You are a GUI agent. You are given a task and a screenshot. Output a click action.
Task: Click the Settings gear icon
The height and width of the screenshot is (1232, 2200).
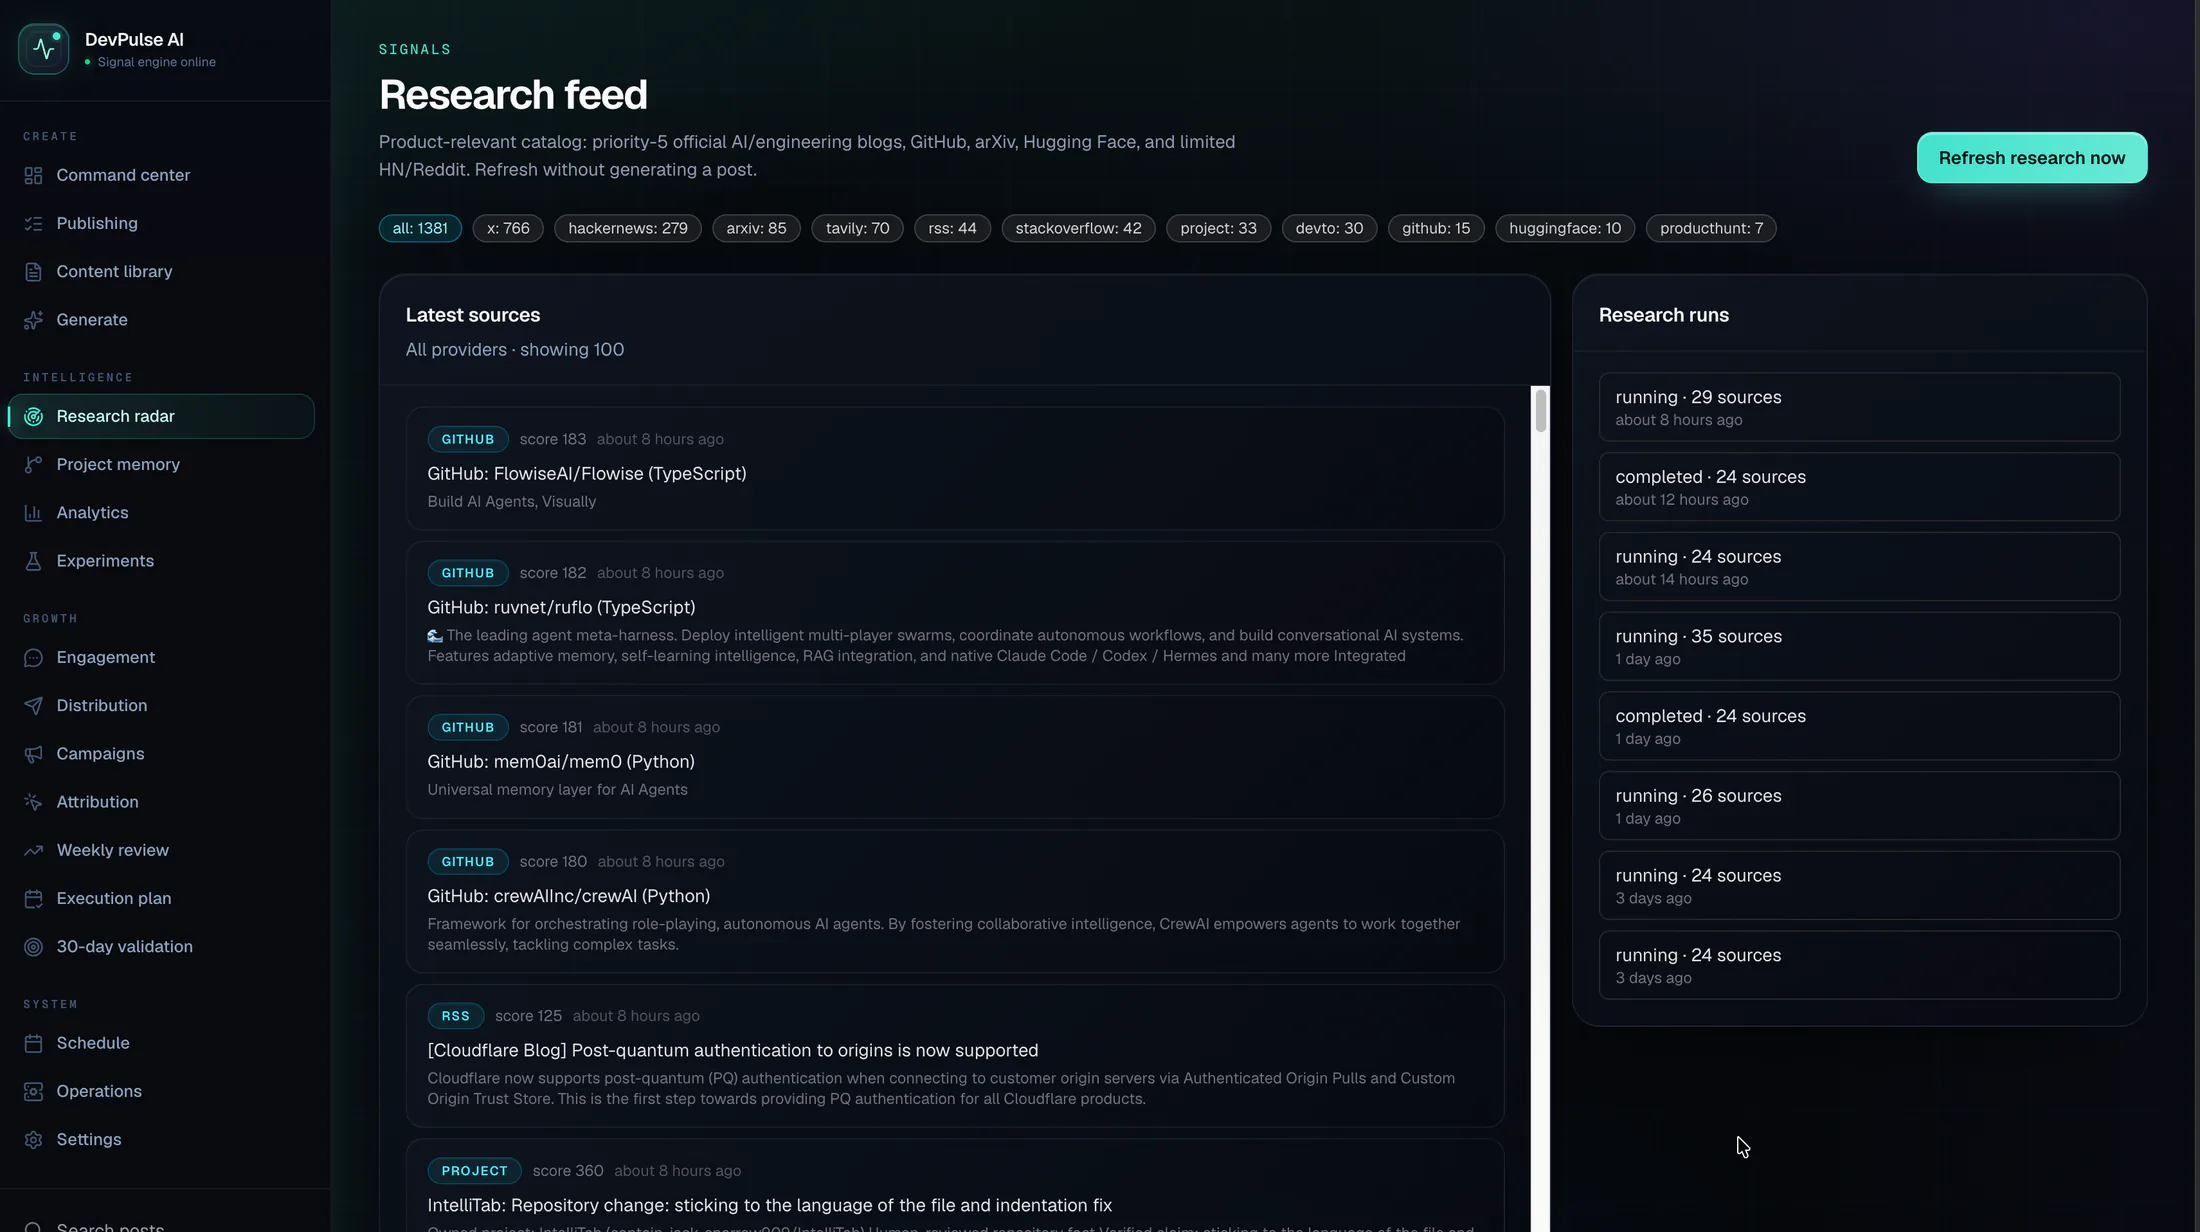click(x=33, y=1139)
